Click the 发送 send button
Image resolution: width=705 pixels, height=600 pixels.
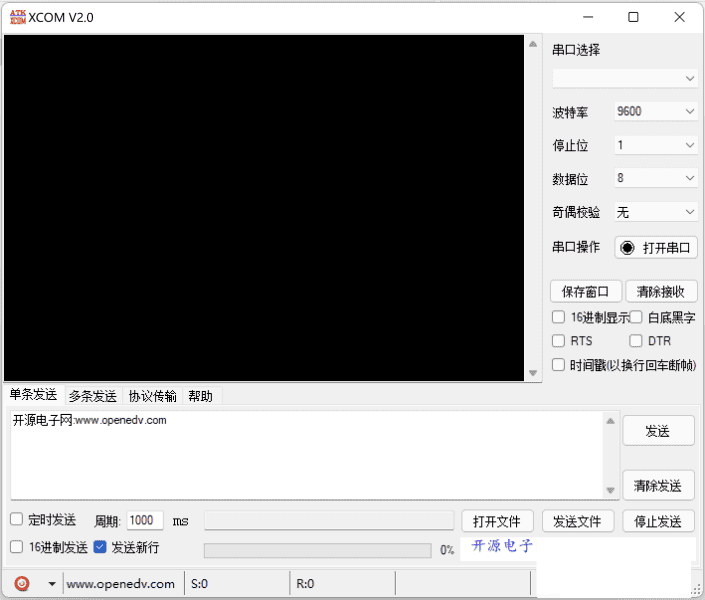(658, 431)
